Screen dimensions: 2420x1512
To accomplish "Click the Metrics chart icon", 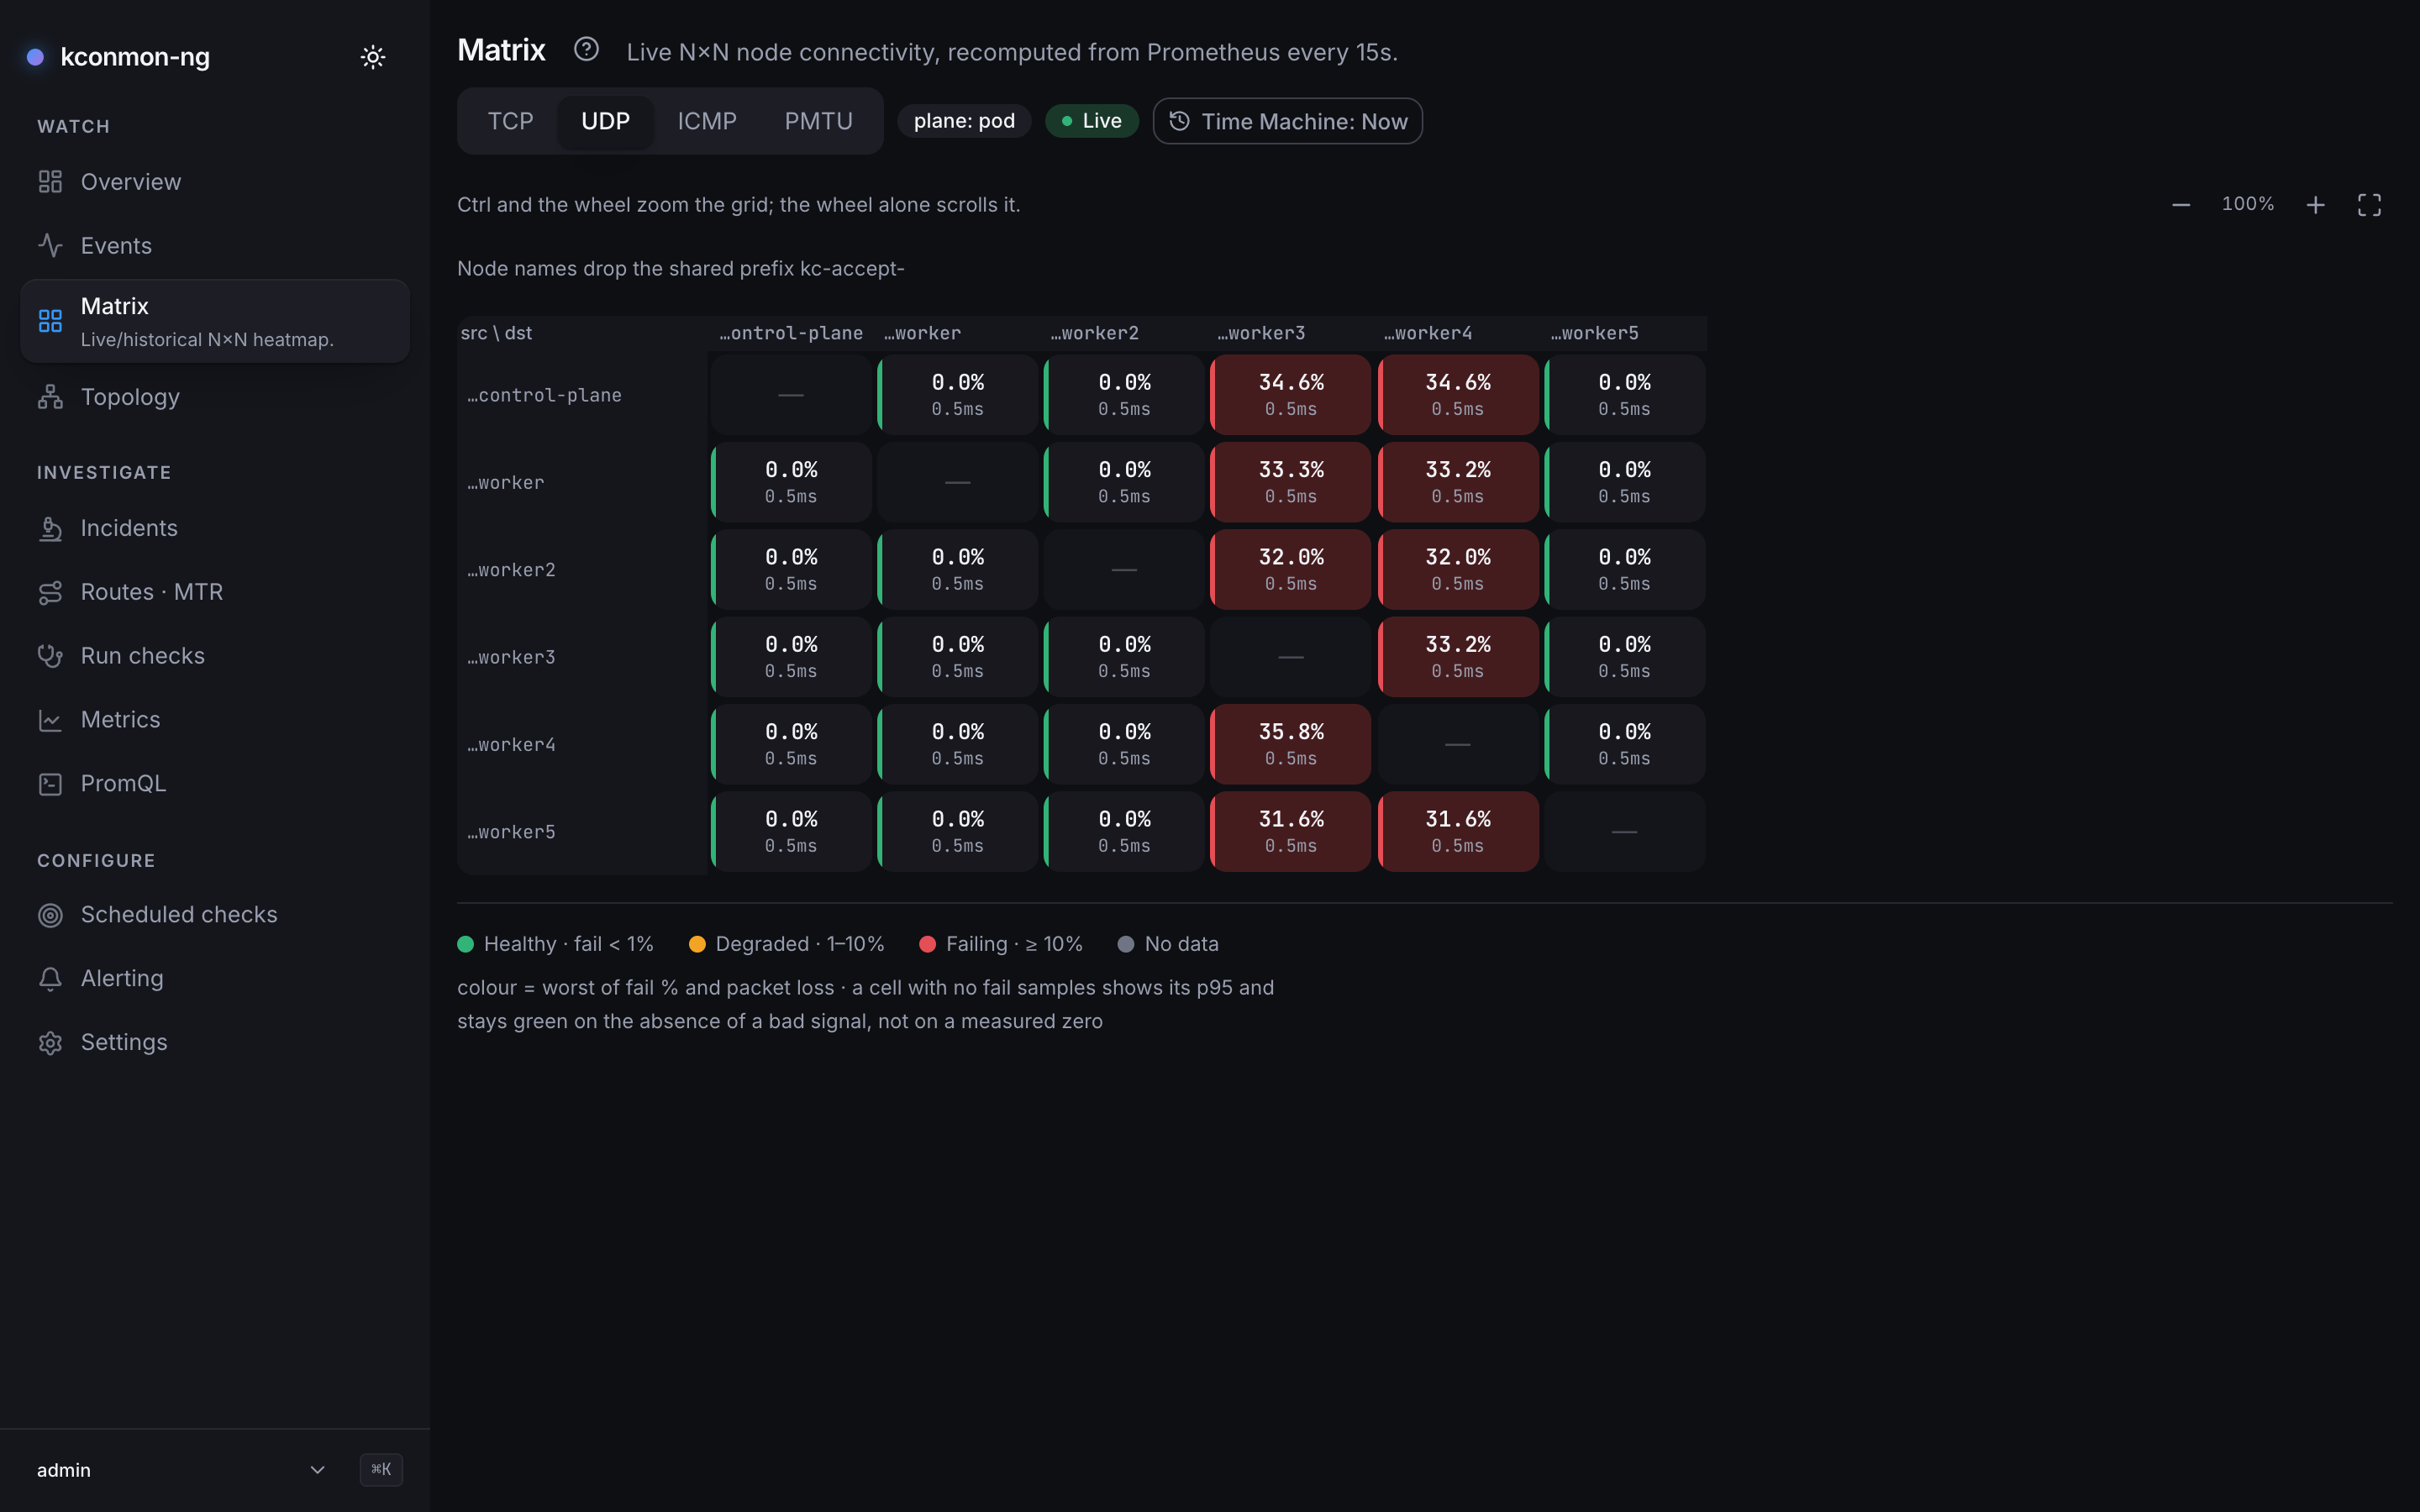I will 50,720.
